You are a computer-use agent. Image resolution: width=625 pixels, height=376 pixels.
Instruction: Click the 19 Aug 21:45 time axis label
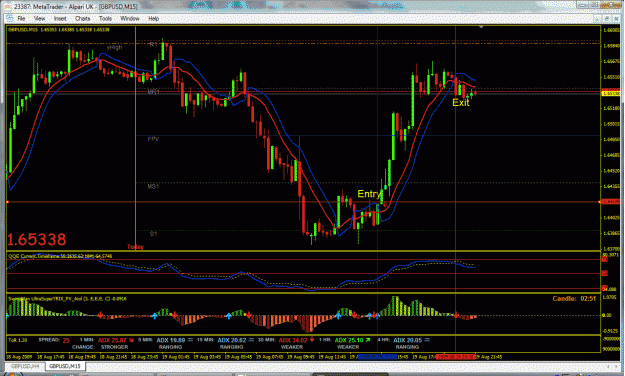(489, 357)
